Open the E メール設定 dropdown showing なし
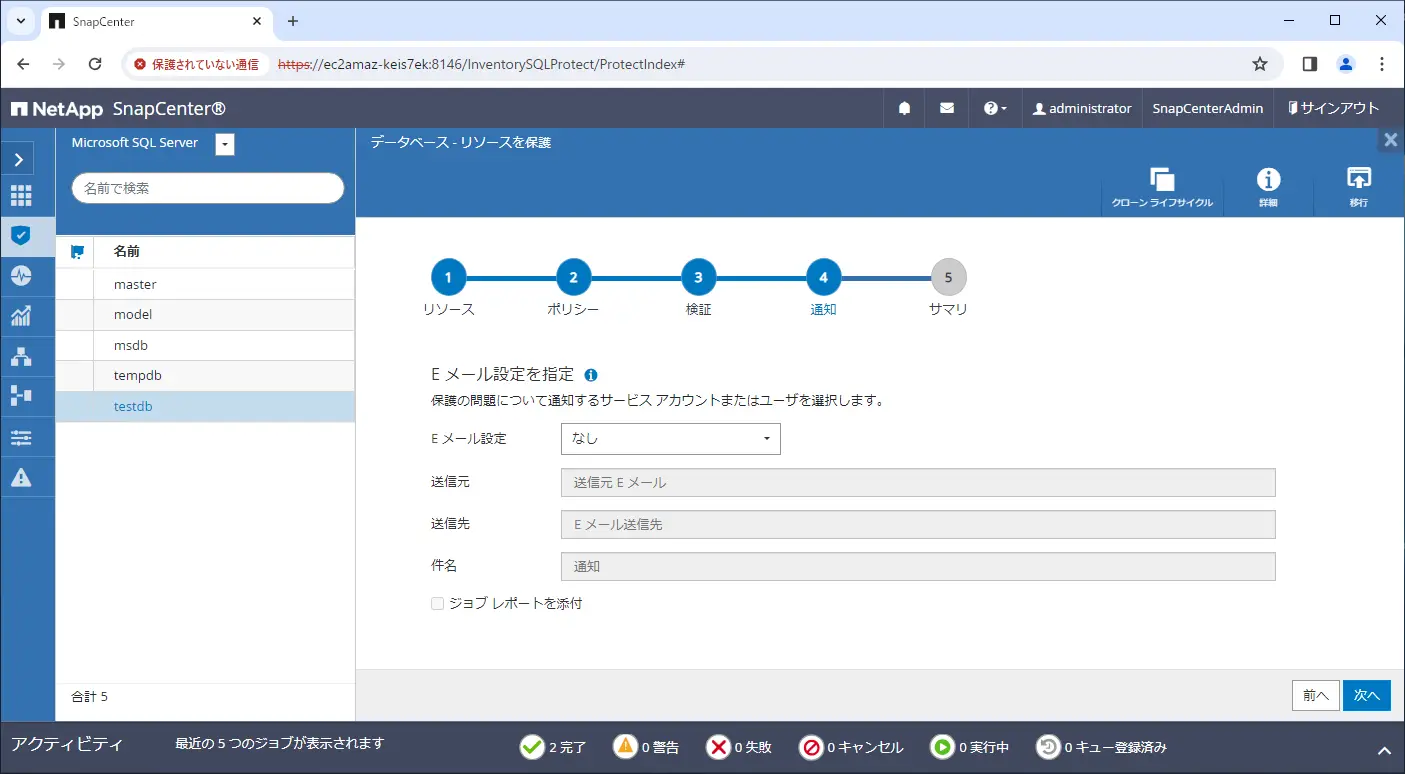Viewport: 1405px width, 774px height. click(x=671, y=438)
